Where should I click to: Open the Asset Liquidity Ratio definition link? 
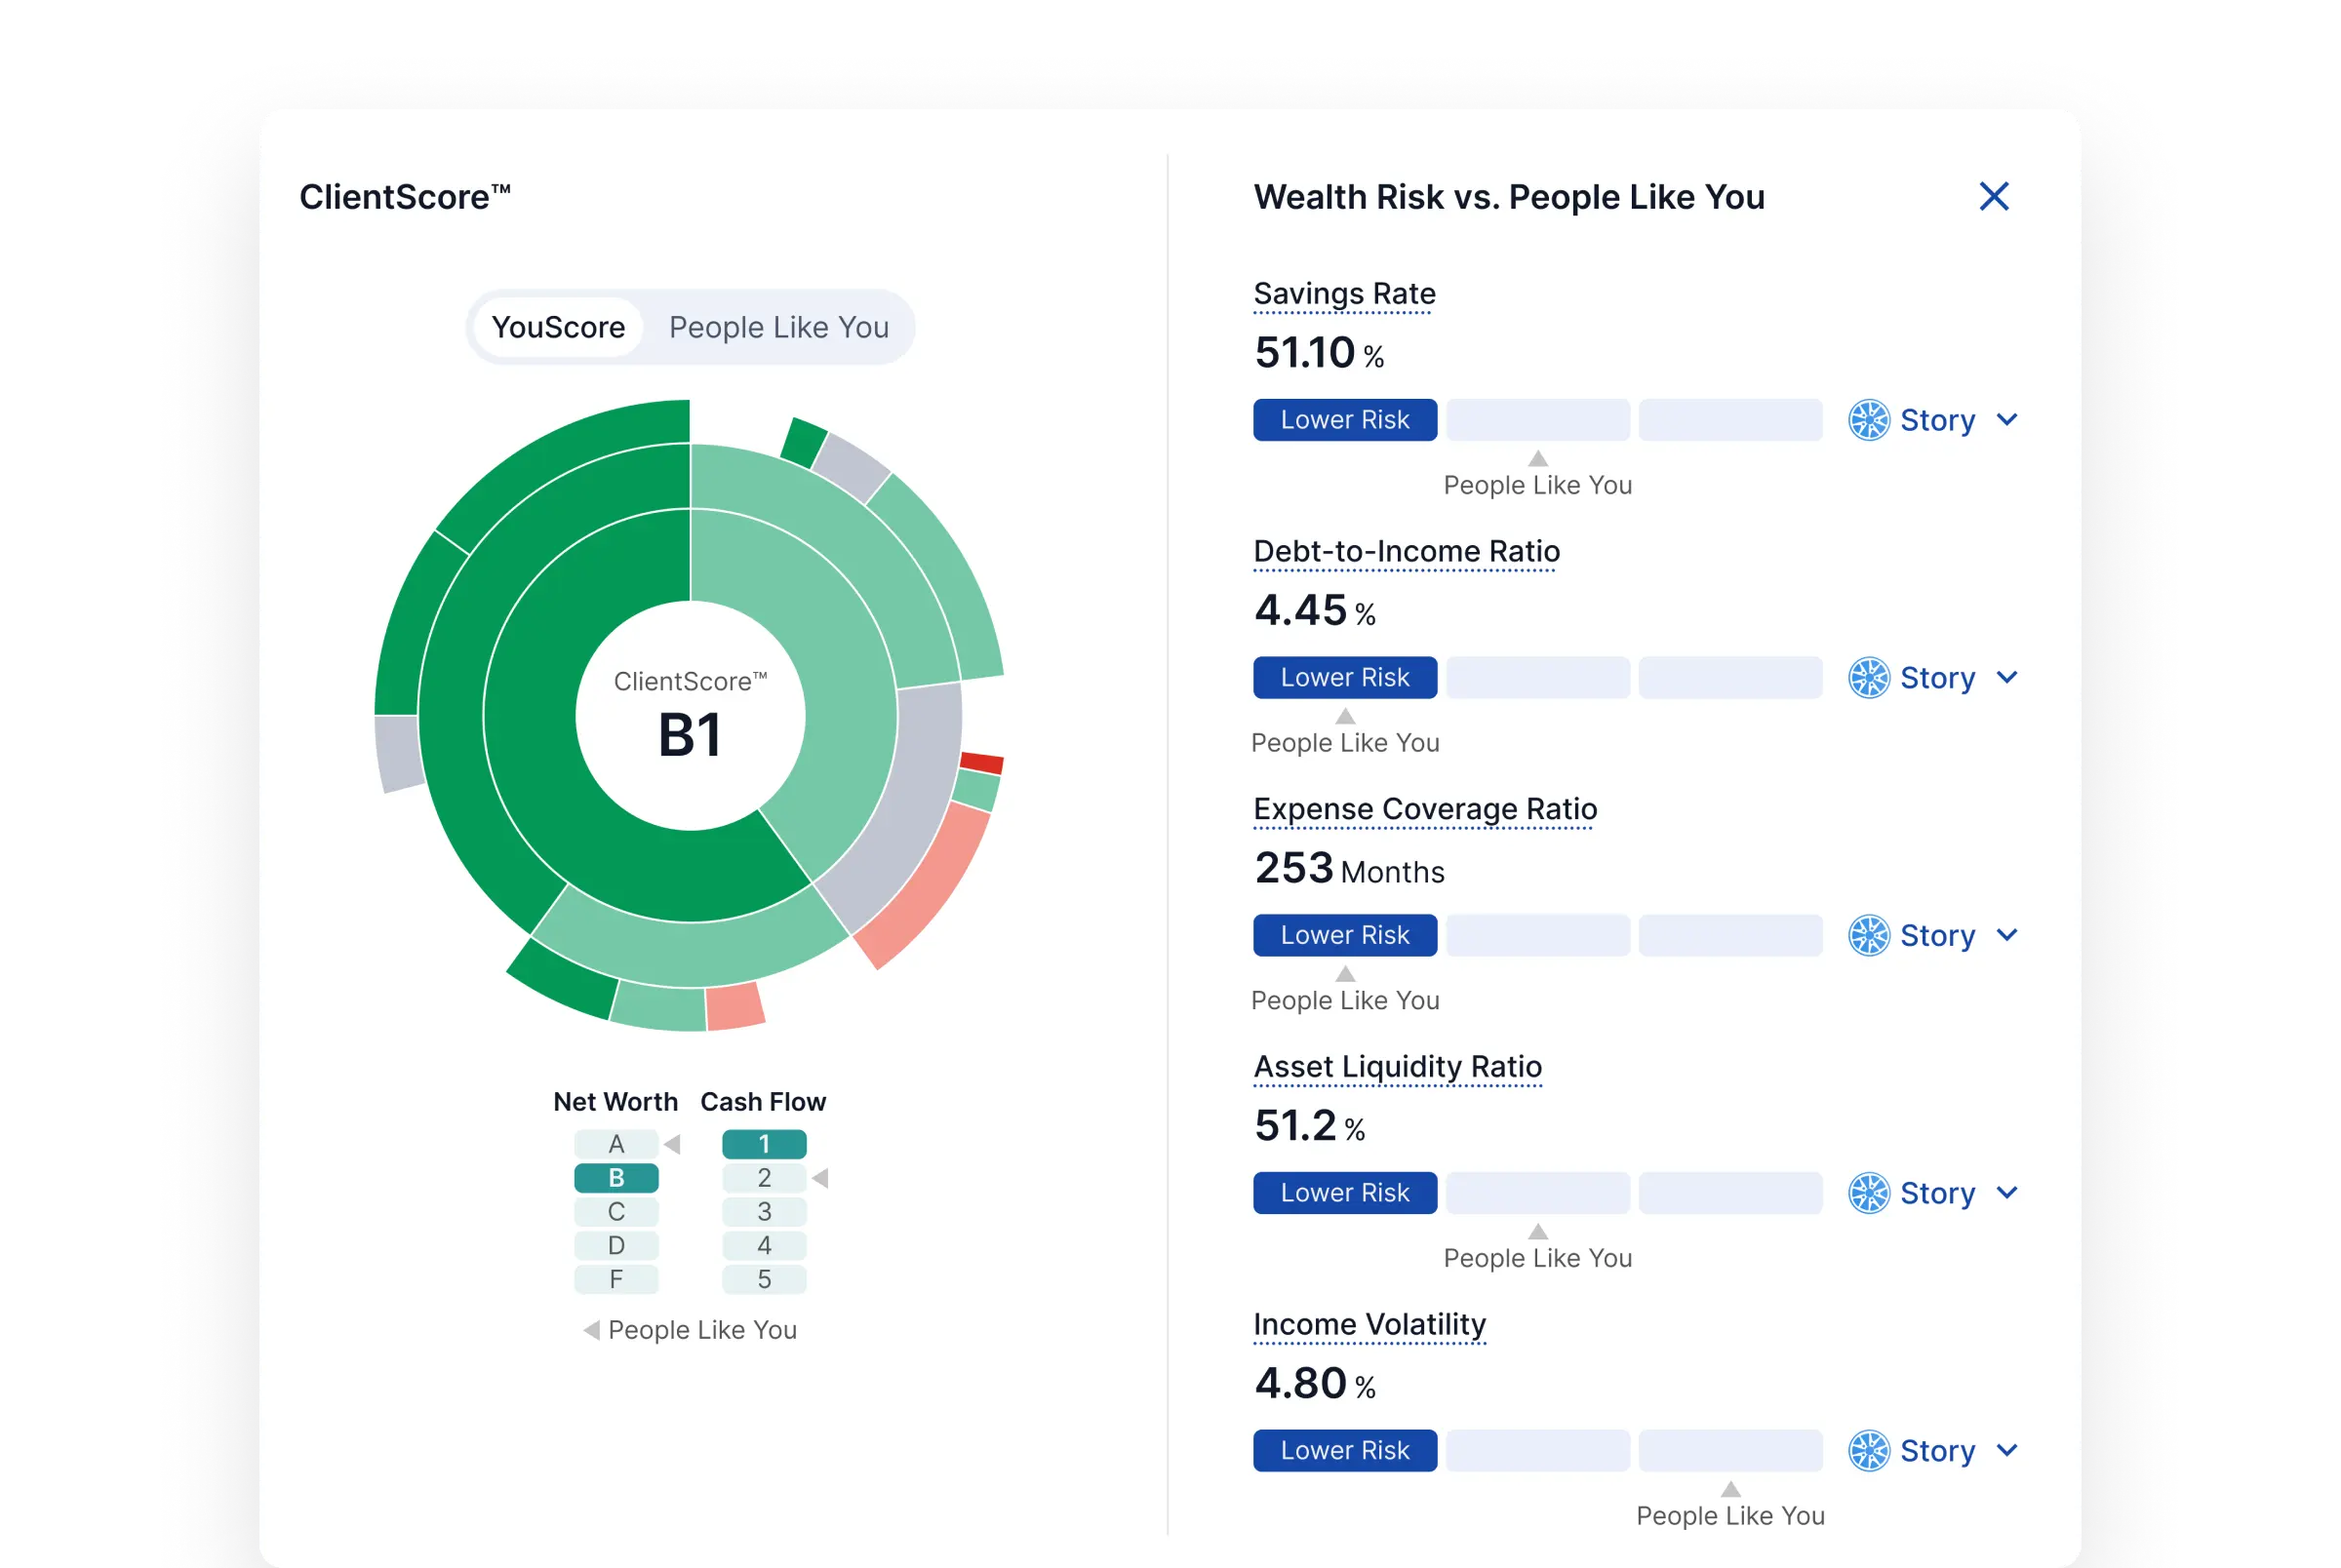1398,1067
